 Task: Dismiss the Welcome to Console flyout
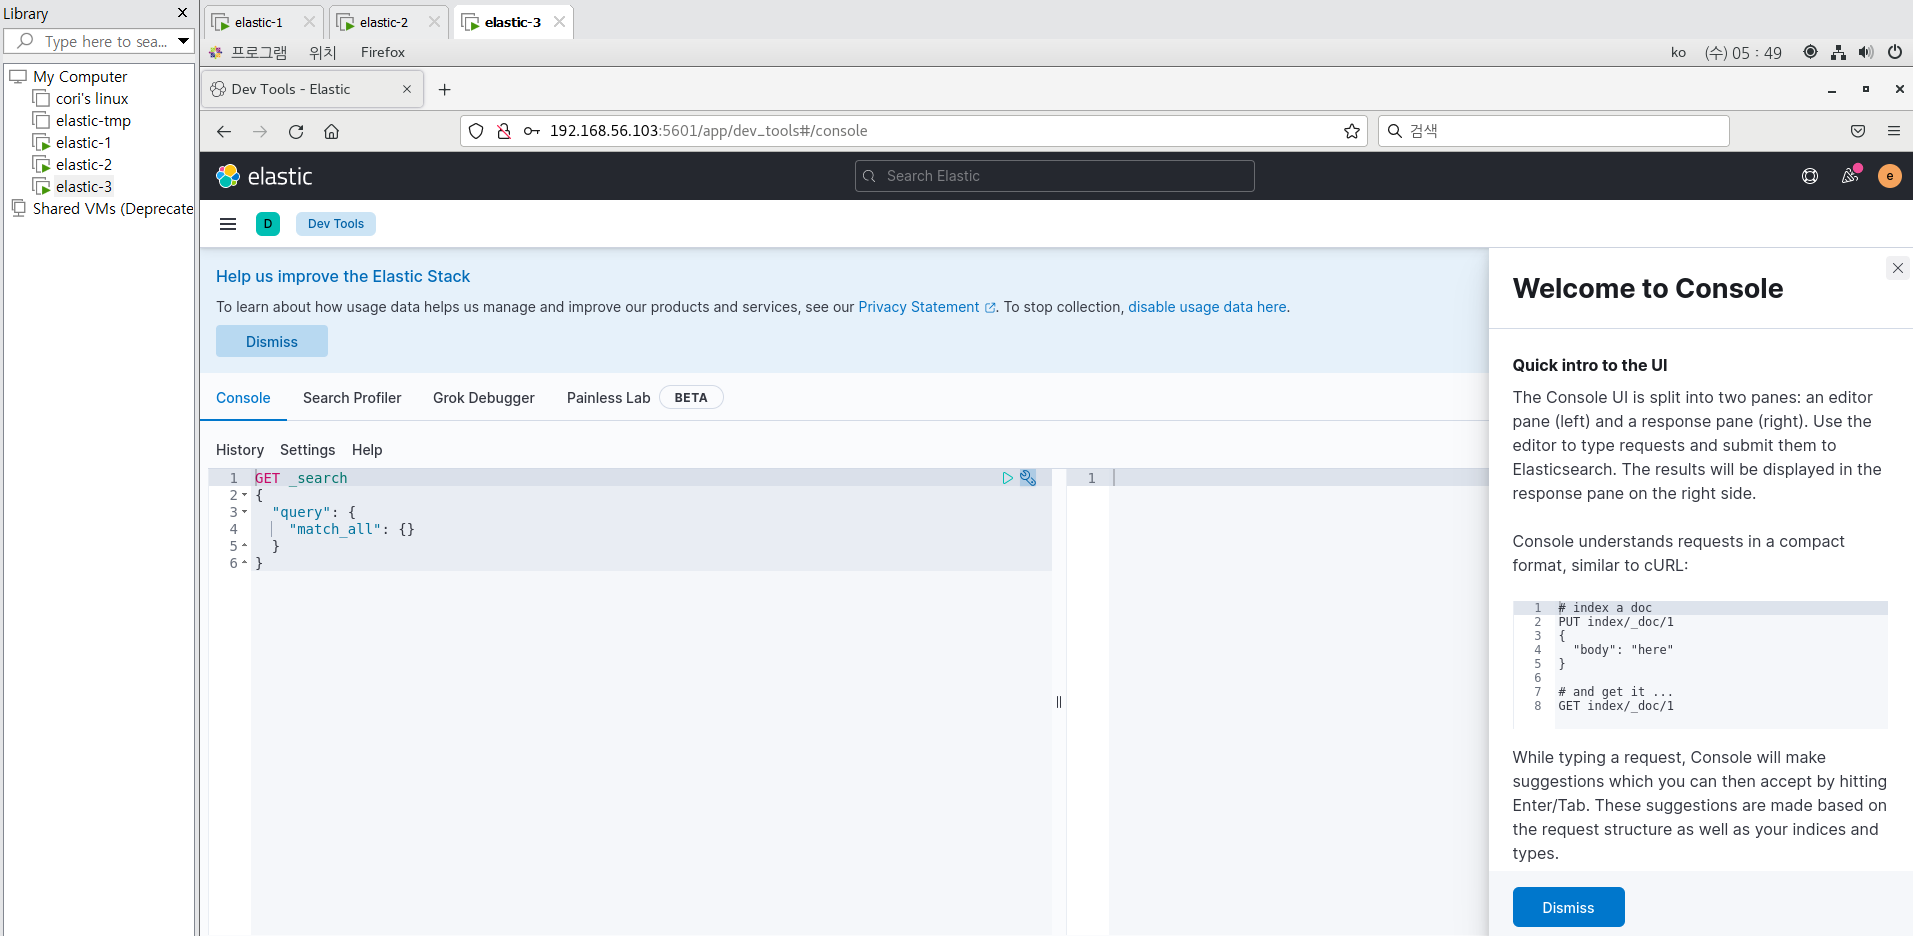[x=1568, y=907]
